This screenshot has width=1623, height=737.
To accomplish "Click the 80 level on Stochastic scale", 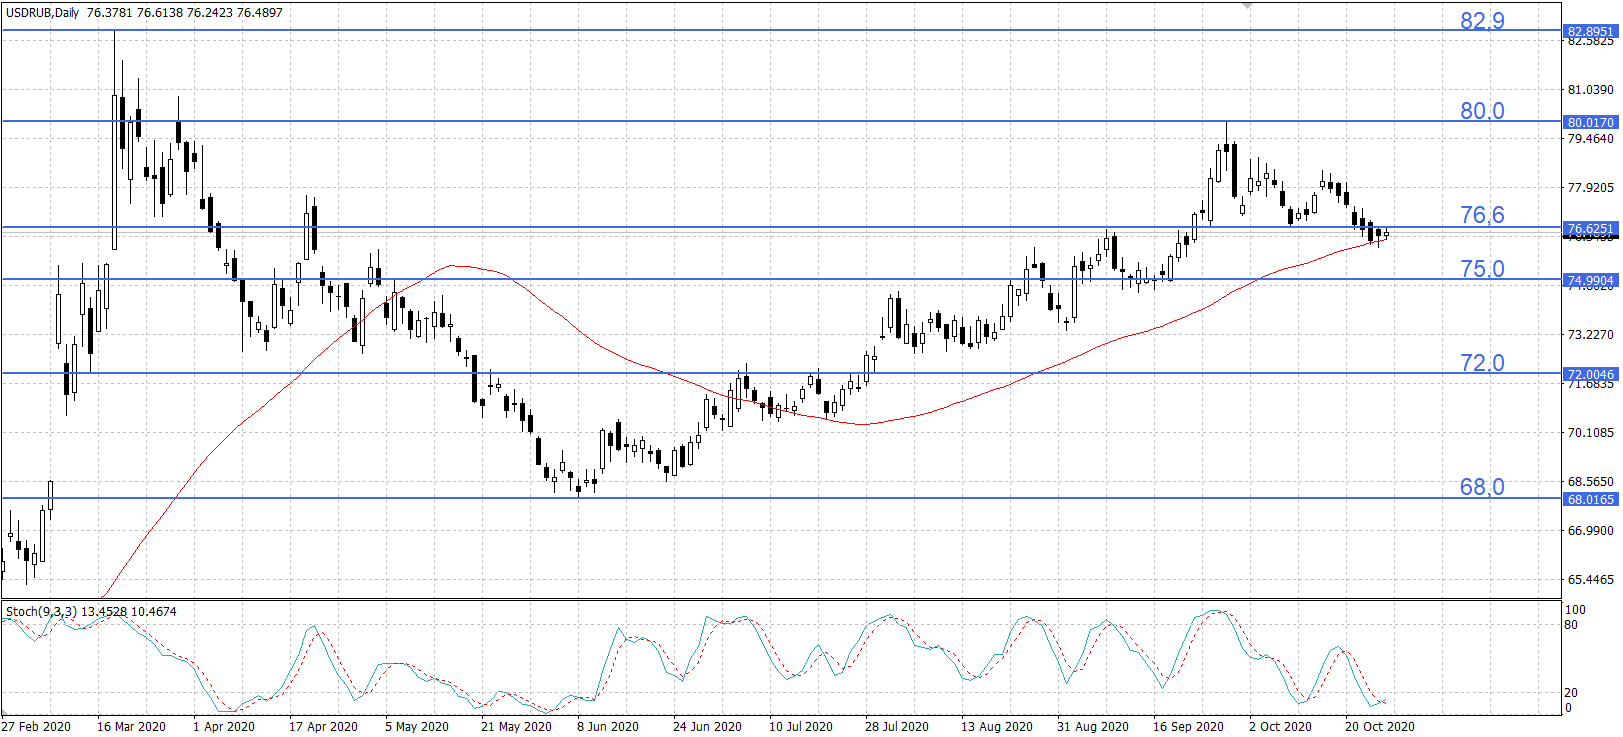I will (1571, 625).
